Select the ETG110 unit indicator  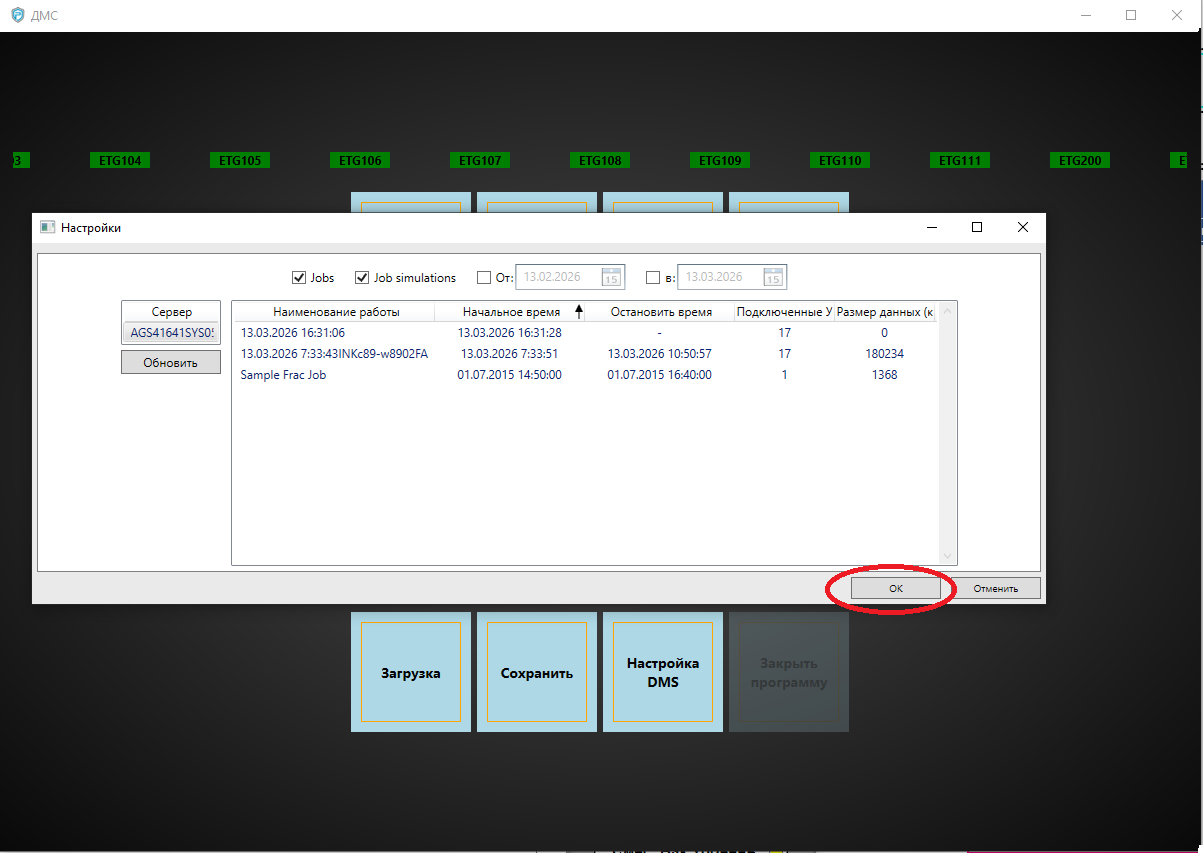(840, 160)
